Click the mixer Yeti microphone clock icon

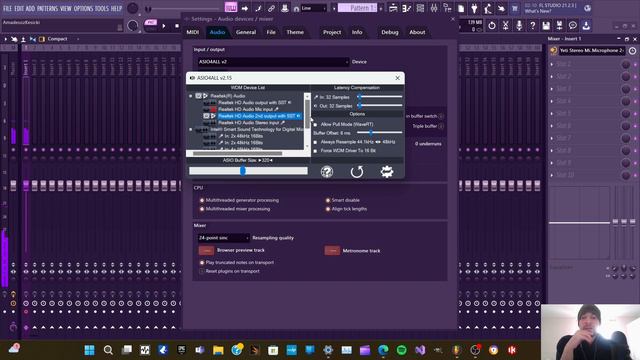(x=632, y=51)
